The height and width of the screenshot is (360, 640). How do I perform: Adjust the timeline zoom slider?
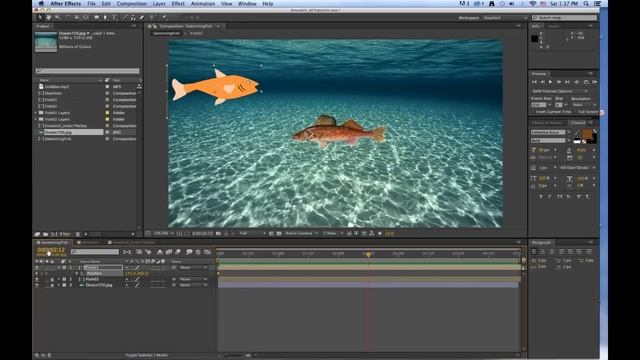tap(234, 356)
